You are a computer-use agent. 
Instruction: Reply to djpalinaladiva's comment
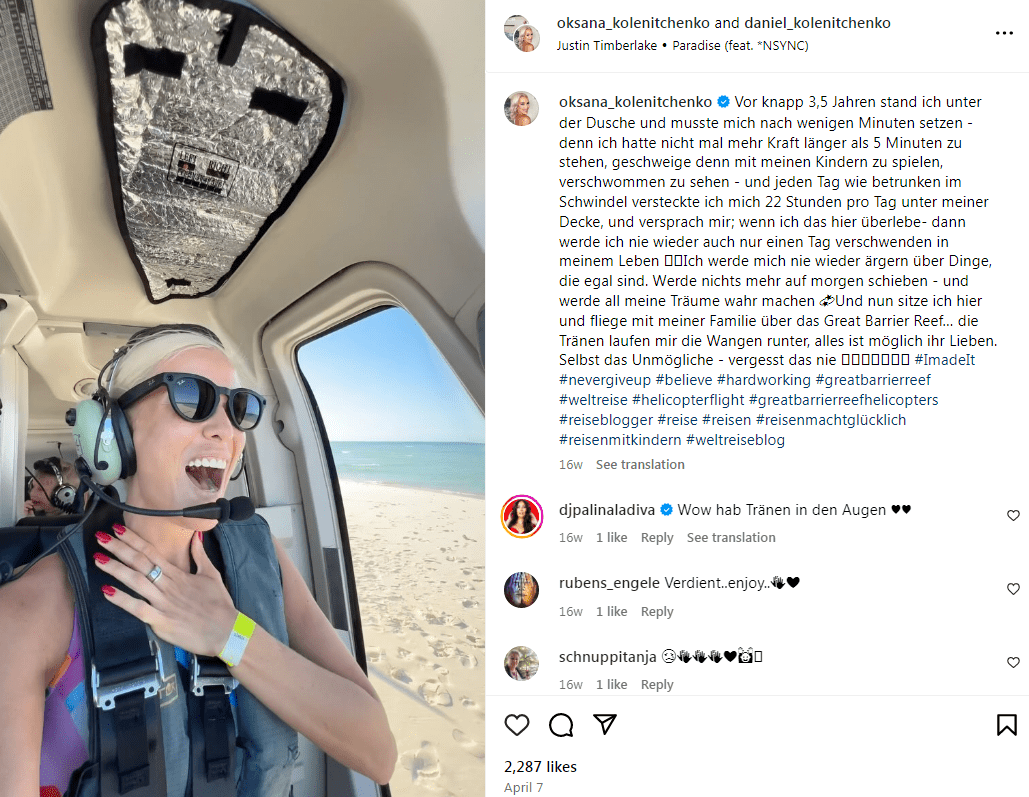[x=657, y=538]
